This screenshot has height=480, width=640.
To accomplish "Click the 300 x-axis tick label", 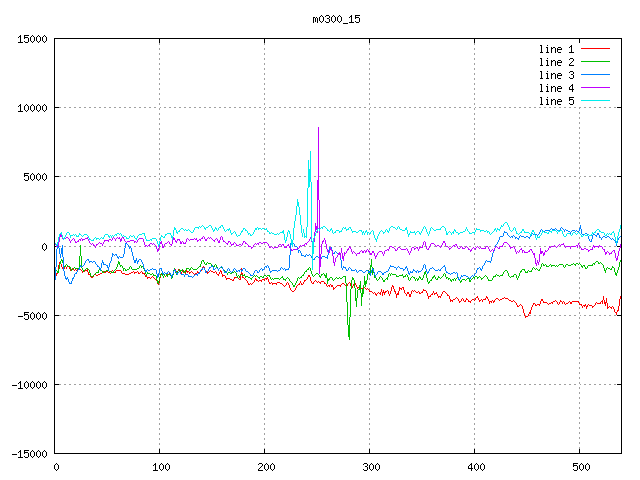I will 370,467.
